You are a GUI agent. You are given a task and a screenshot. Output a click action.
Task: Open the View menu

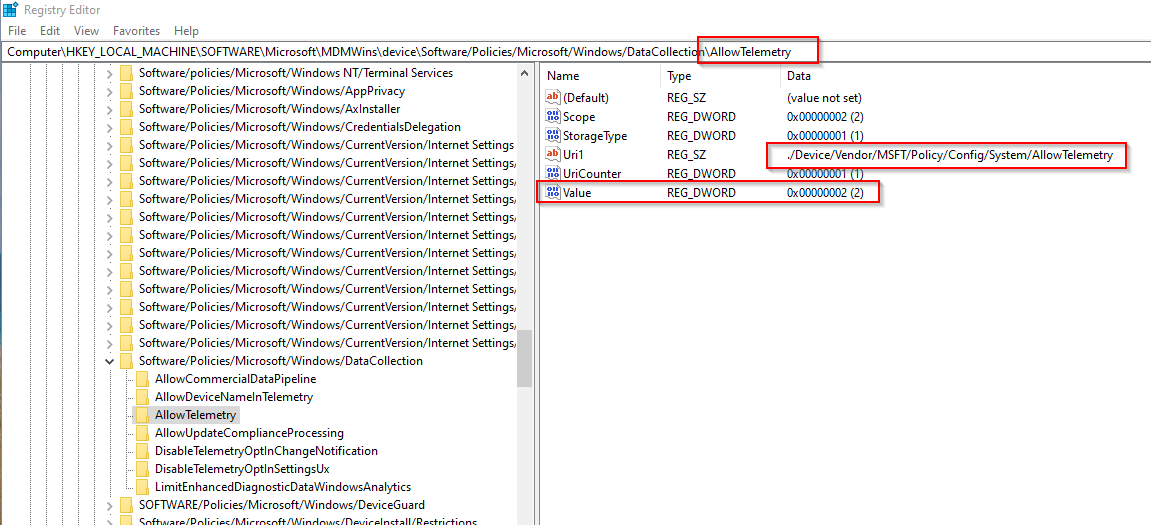pyautogui.click(x=87, y=31)
